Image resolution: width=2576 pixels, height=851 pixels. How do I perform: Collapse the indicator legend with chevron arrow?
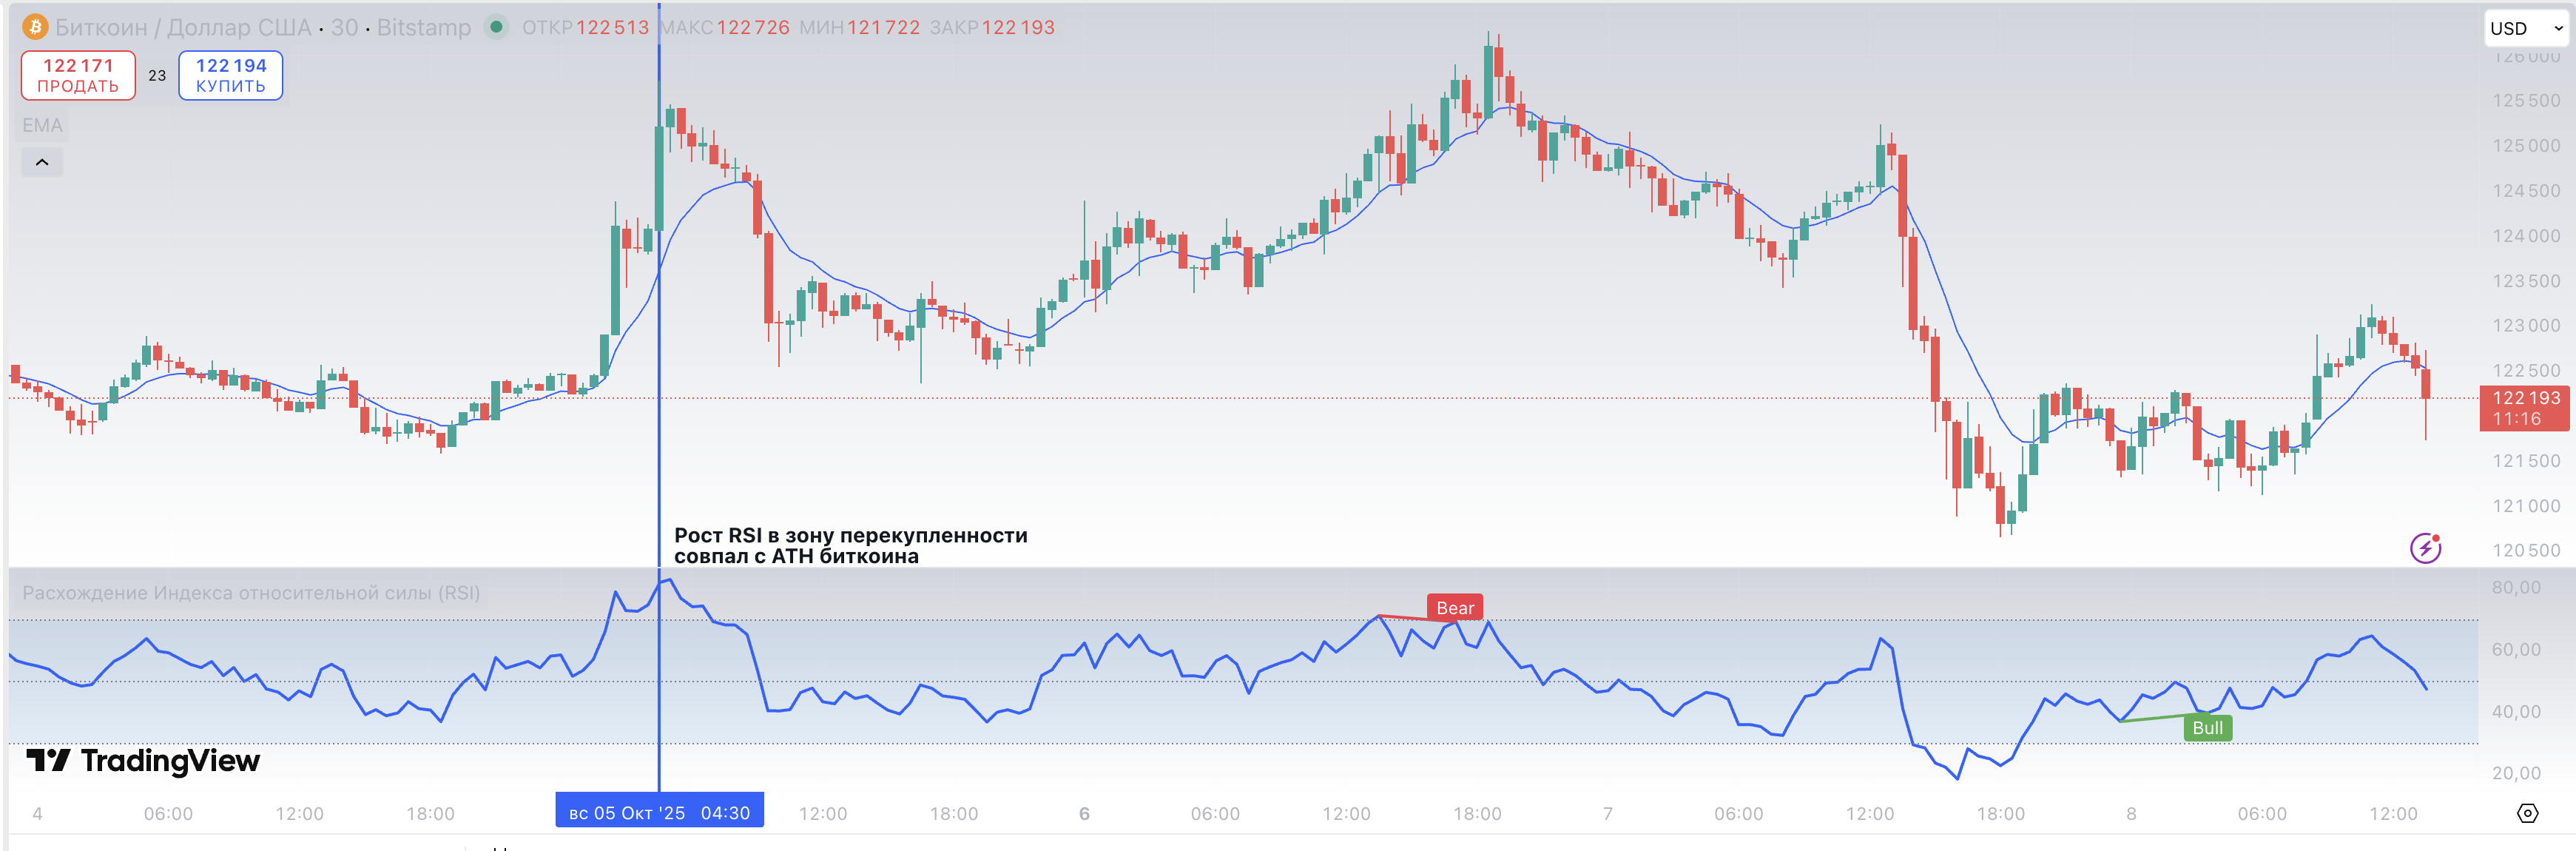click(x=42, y=162)
